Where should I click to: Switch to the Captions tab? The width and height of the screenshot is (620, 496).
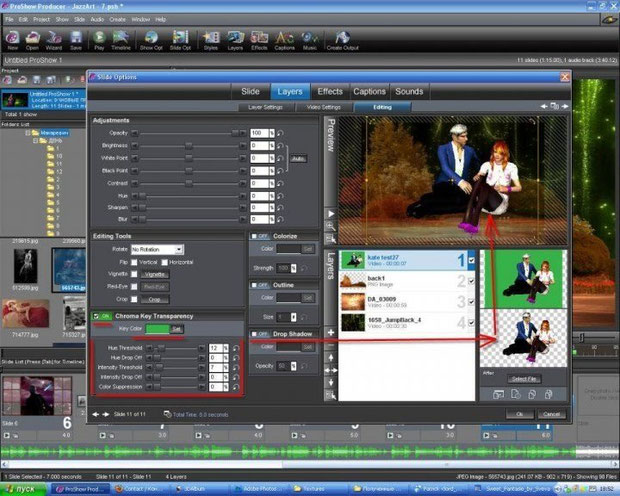(369, 91)
